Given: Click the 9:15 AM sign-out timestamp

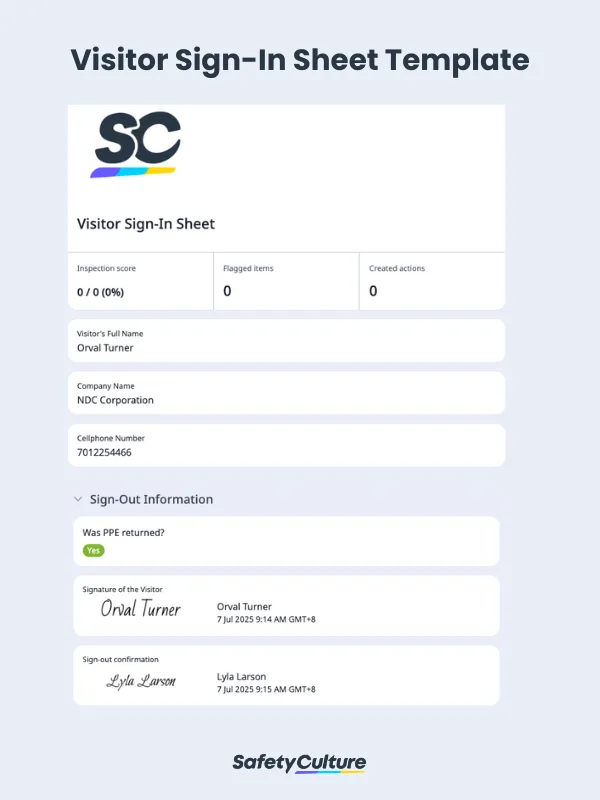Looking at the screenshot, I should (x=265, y=689).
